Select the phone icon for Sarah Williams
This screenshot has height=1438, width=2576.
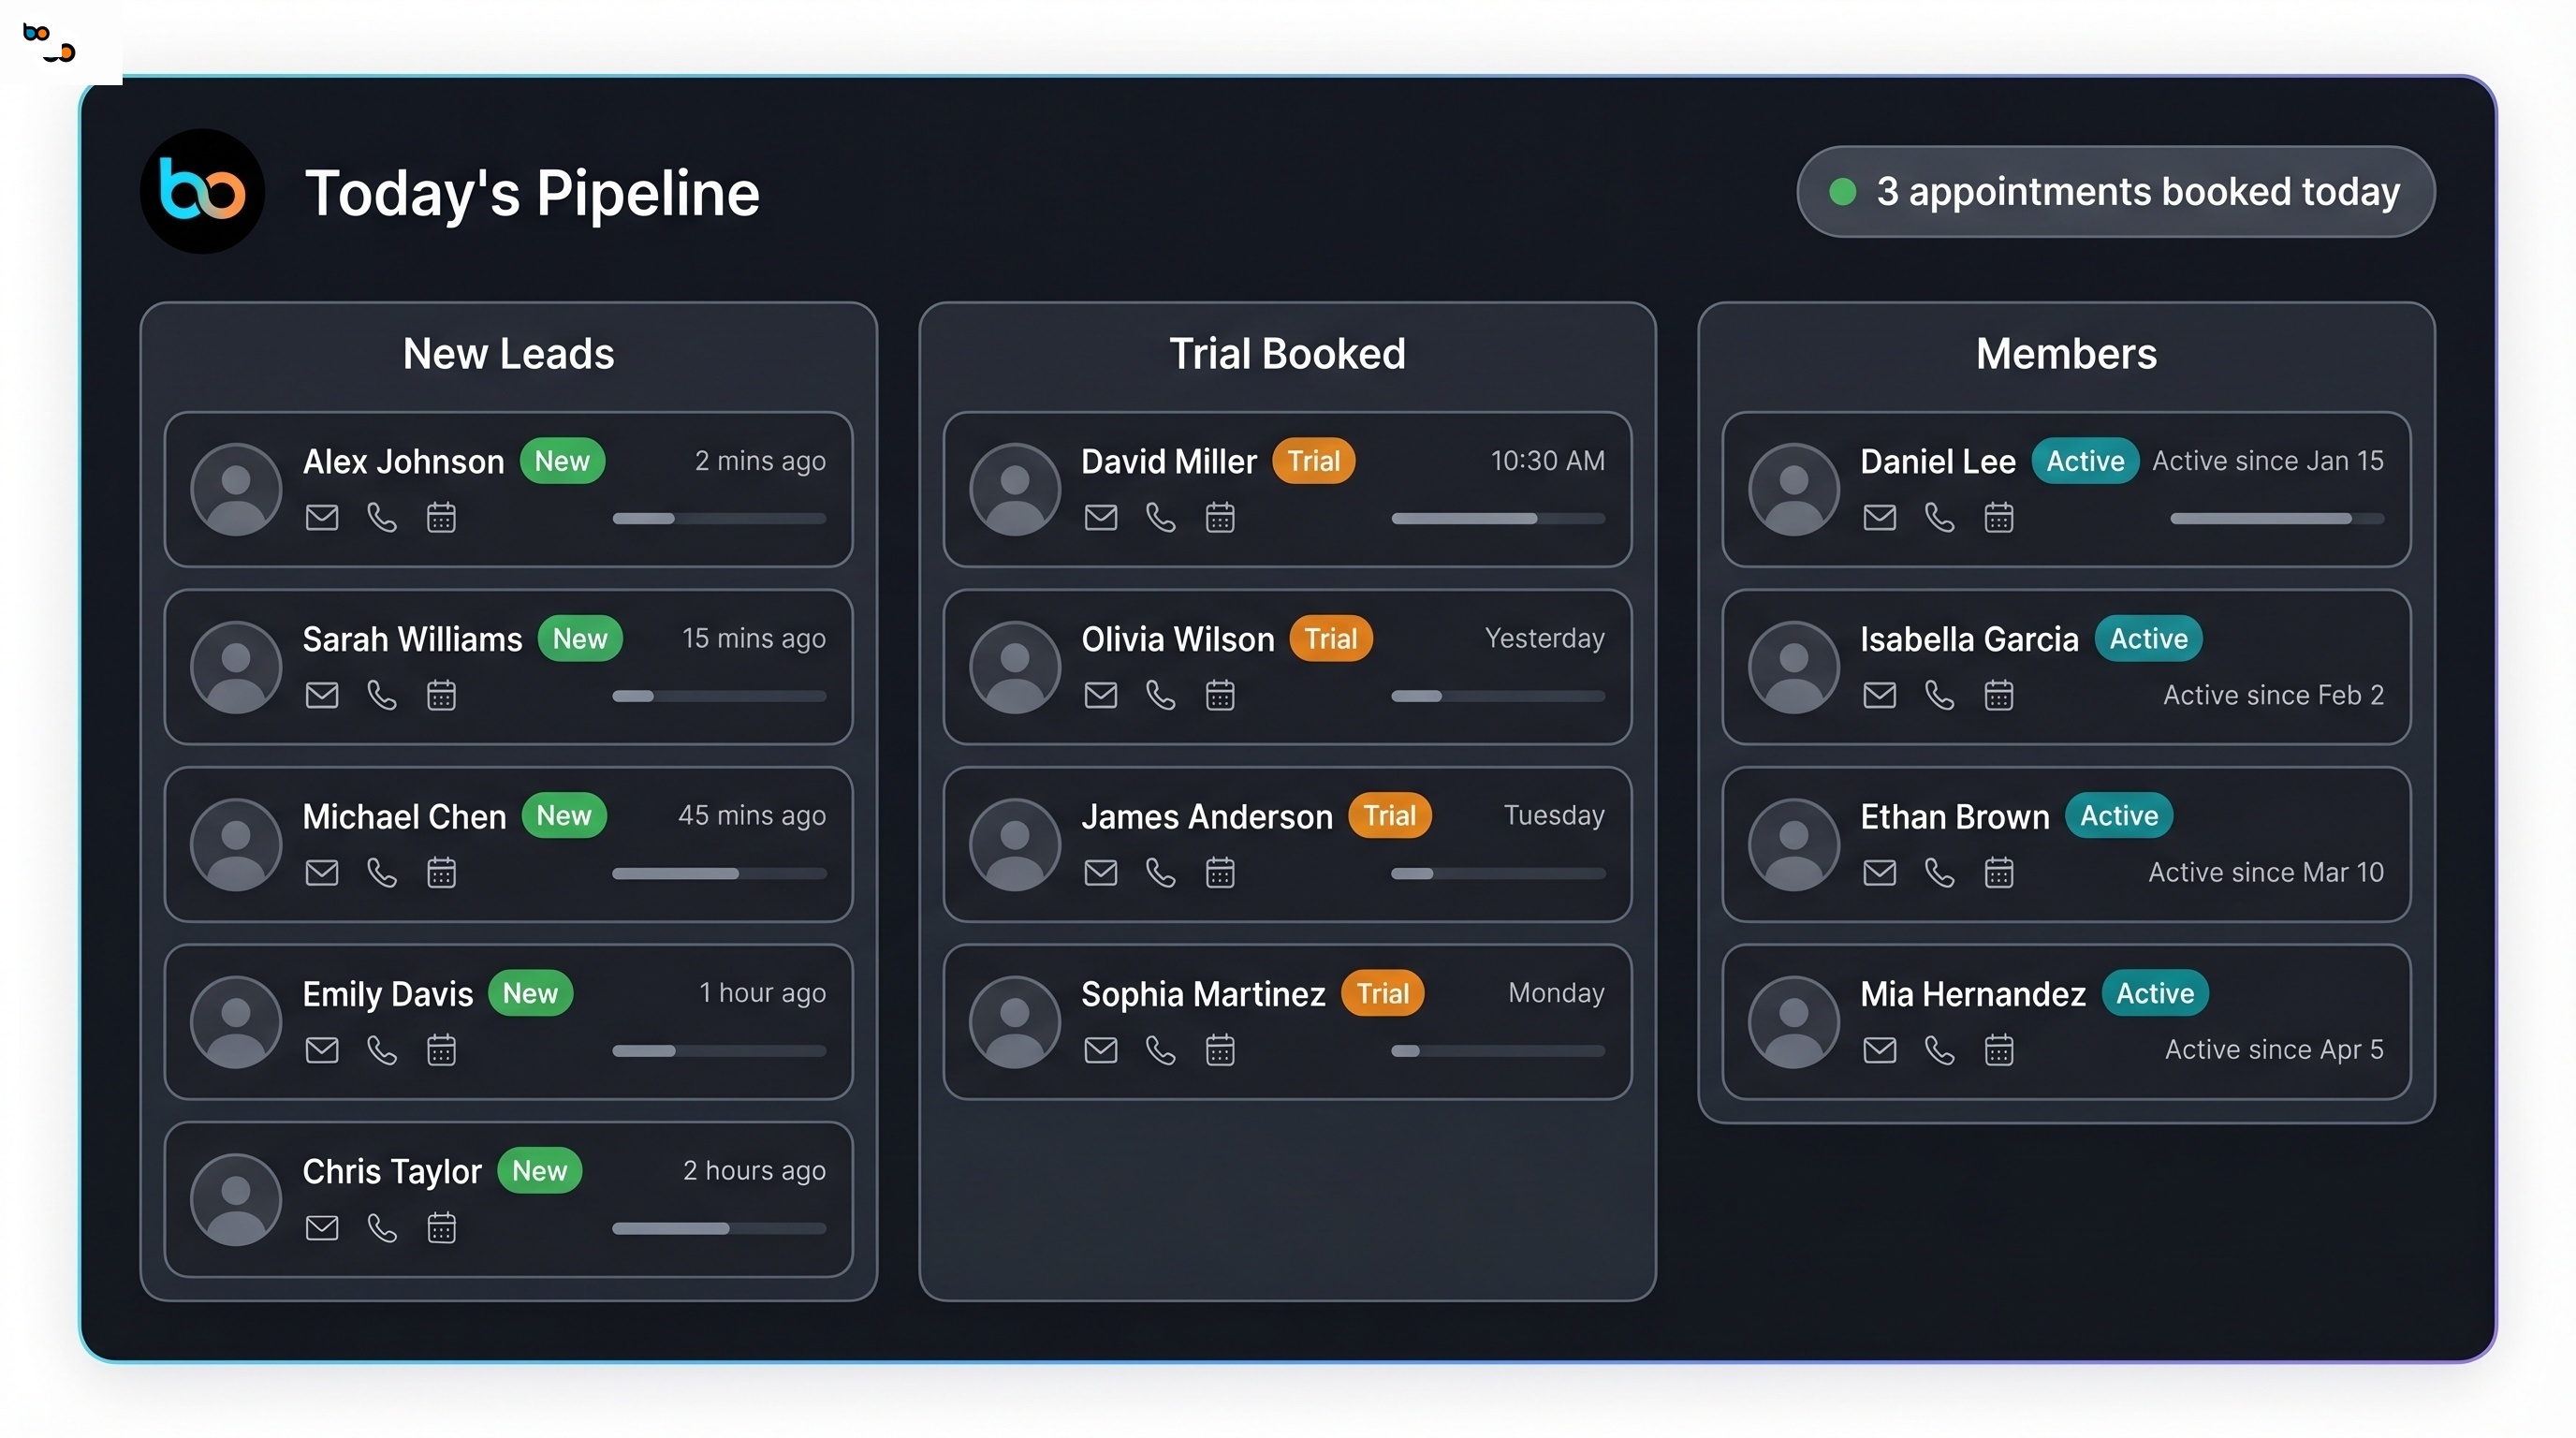pyautogui.click(x=382, y=695)
